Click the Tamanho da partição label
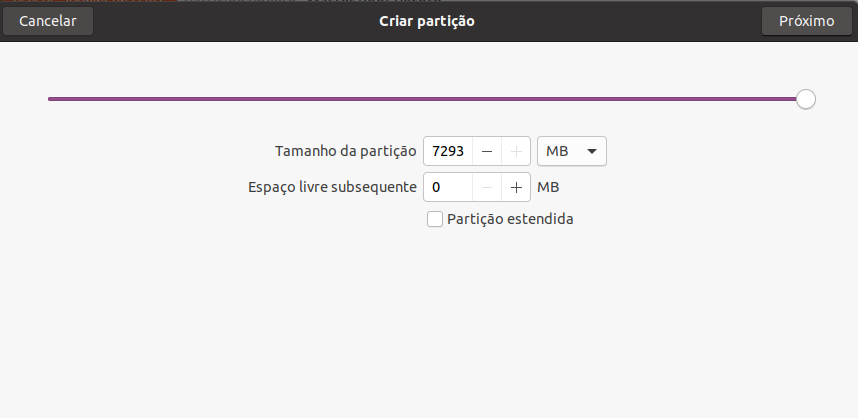858x418 pixels. click(x=345, y=151)
